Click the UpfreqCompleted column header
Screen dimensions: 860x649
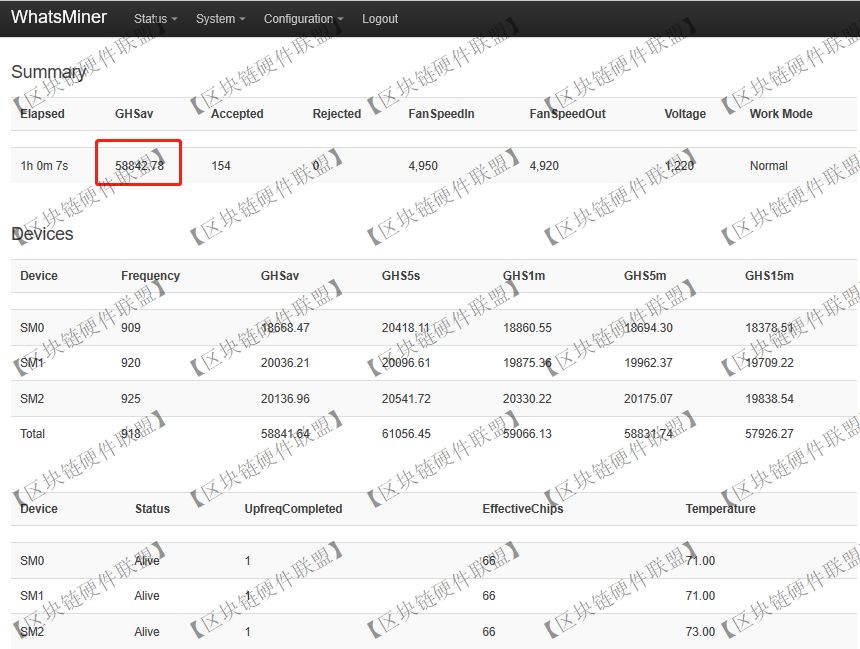(293, 509)
